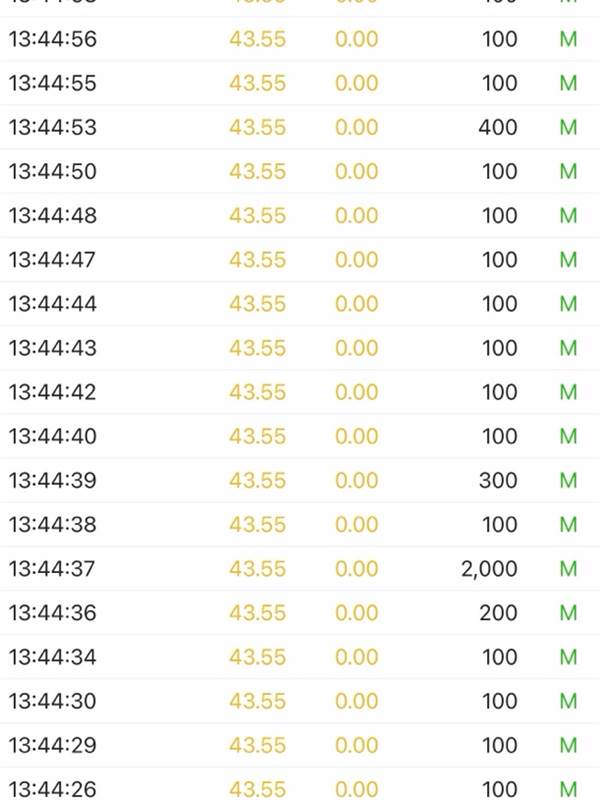Click the green M on the 13:44:50 row
The height and width of the screenshot is (800, 600).
tap(568, 171)
